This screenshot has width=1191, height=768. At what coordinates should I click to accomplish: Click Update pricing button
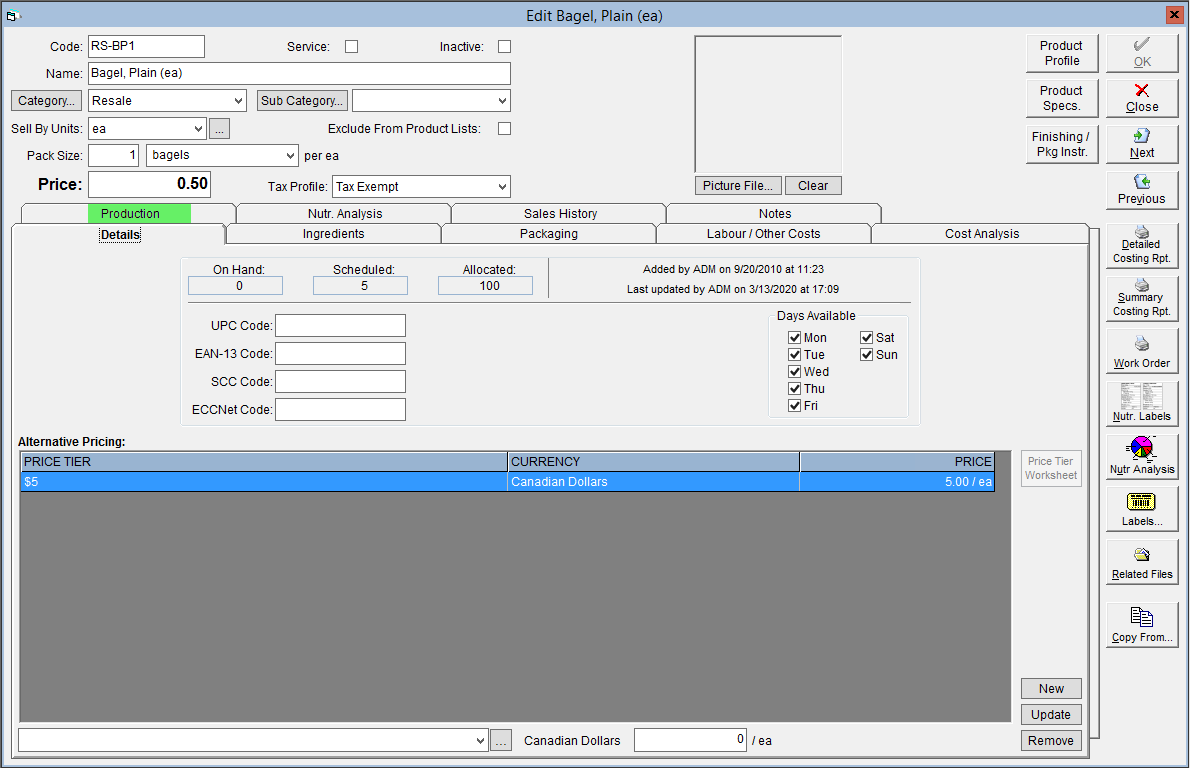1051,715
